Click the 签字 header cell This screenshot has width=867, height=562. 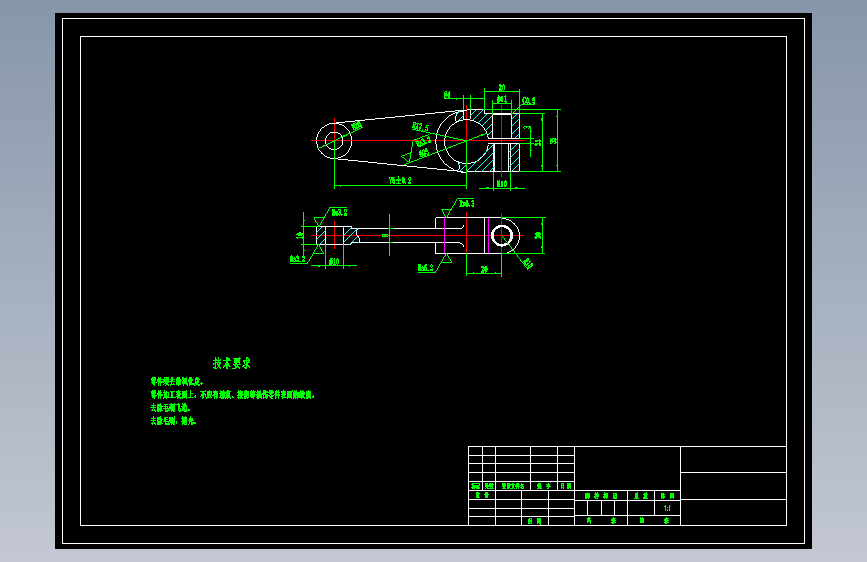pos(544,486)
